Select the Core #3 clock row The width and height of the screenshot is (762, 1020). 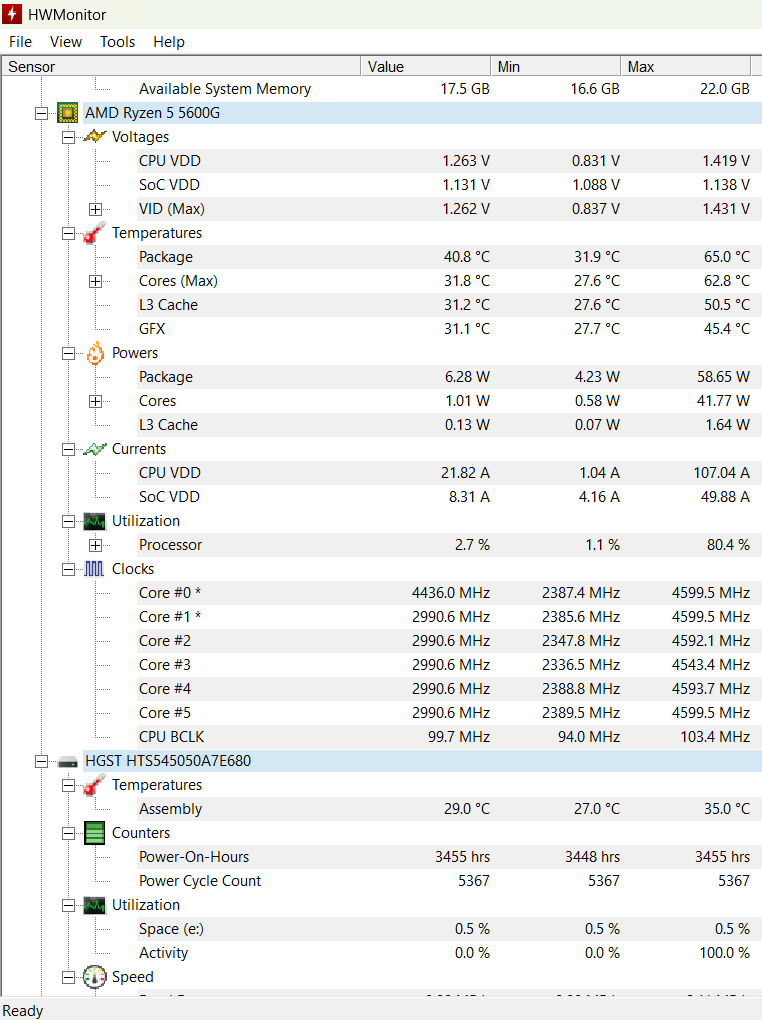pos(448,665)
